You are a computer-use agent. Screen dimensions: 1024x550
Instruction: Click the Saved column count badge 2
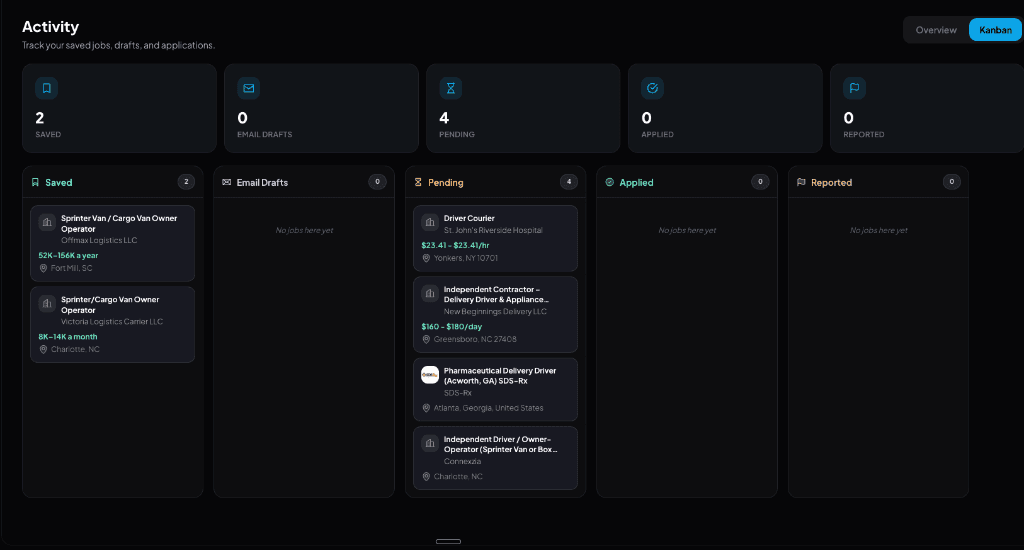pyautogui.click(x=186, y=182)
